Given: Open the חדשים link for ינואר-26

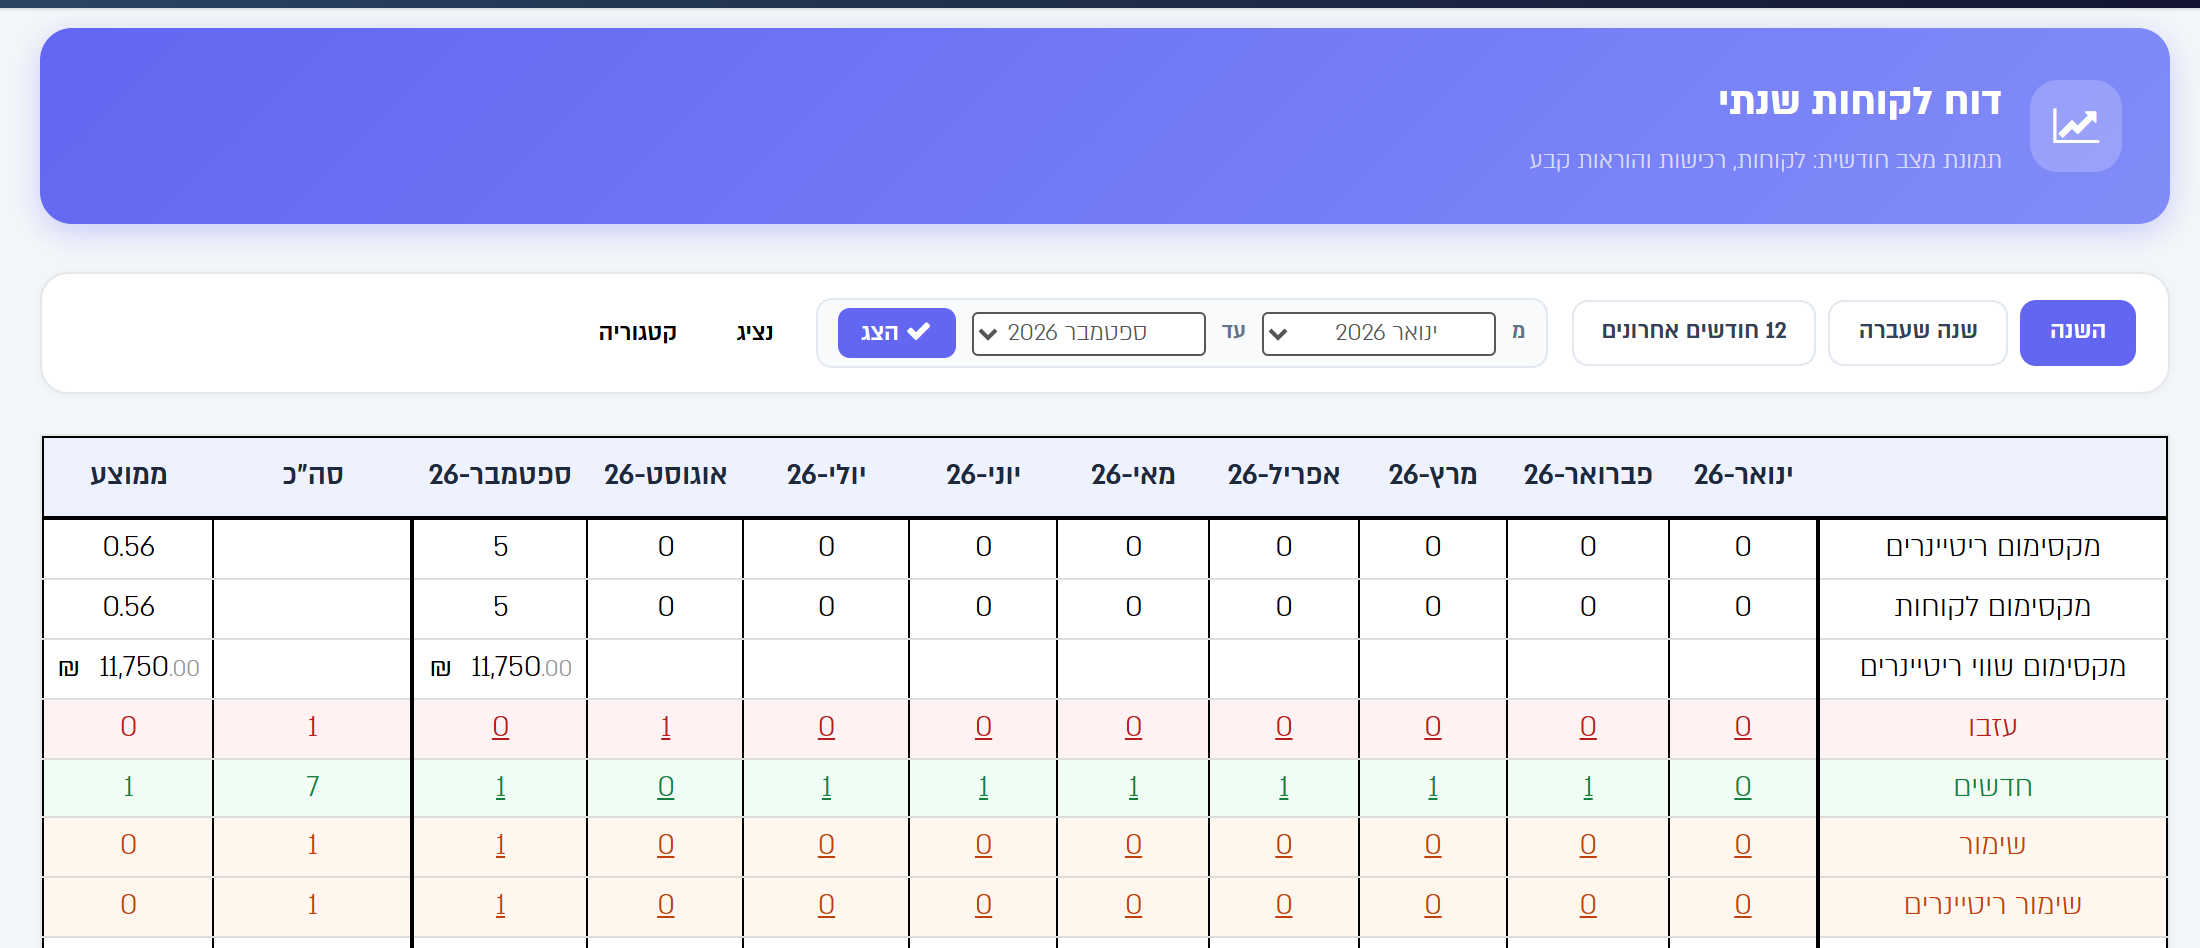Looking at the screenshot, I should click(x=1743, y=787).
